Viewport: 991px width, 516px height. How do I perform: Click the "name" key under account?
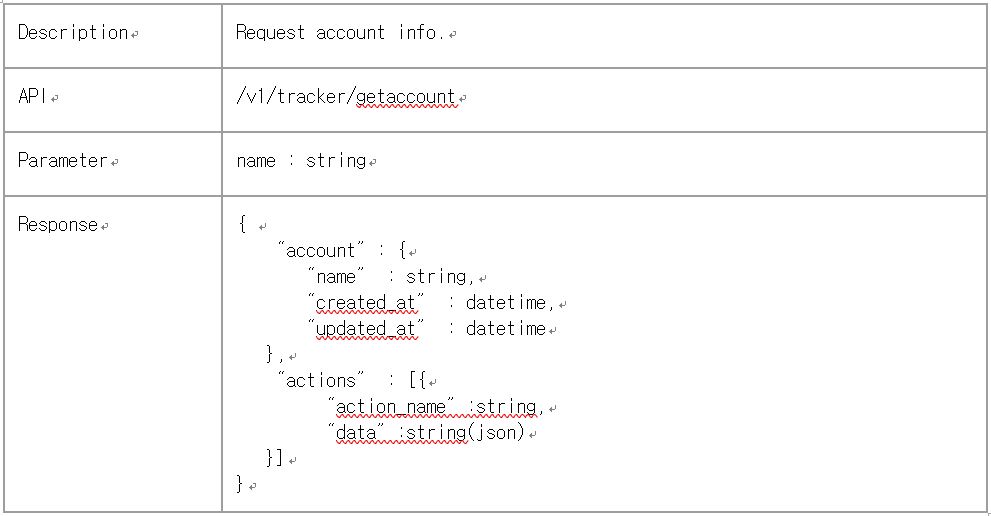point(333,277)
